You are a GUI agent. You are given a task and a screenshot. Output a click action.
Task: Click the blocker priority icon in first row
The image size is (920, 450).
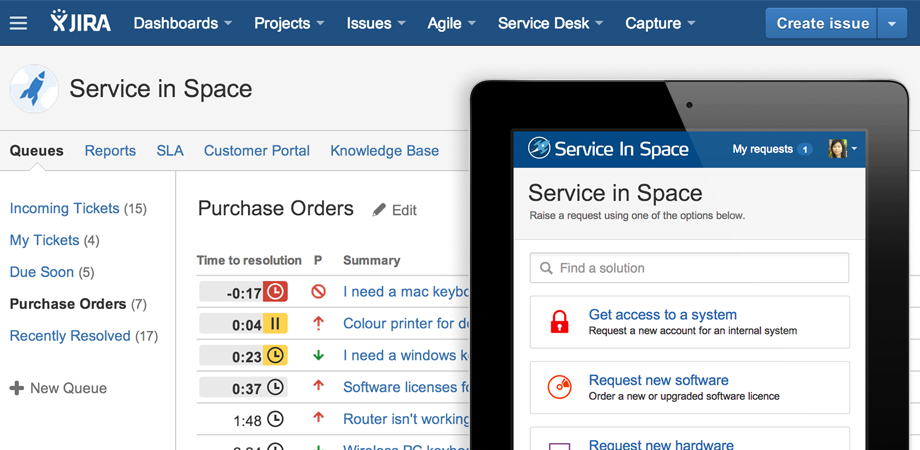click(x=318, y=292)
